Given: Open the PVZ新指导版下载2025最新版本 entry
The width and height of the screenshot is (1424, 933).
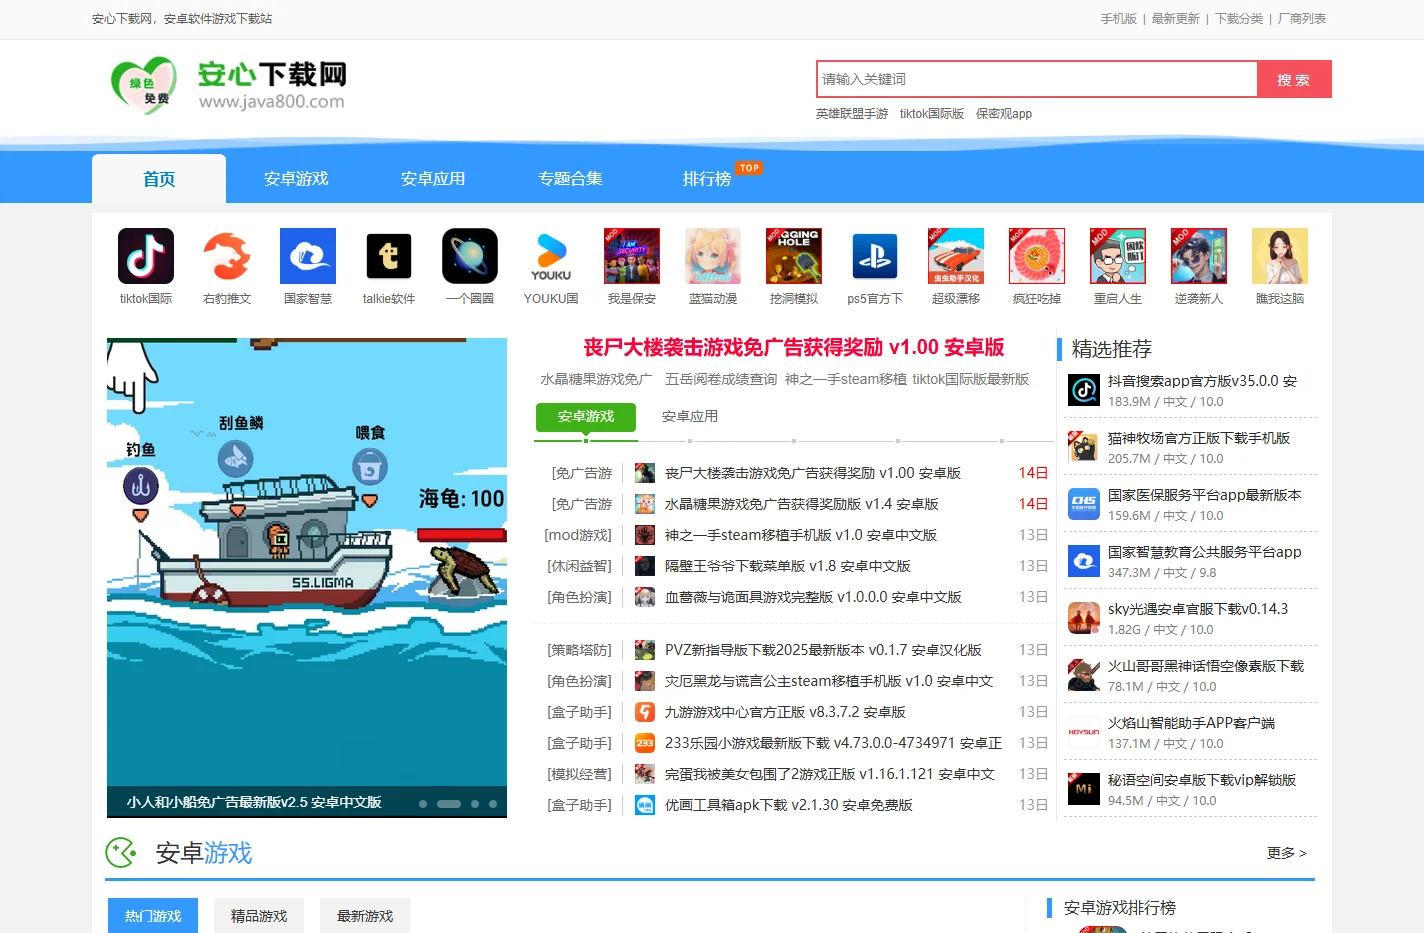Looking at the screenshot, I should click(823, 650).
